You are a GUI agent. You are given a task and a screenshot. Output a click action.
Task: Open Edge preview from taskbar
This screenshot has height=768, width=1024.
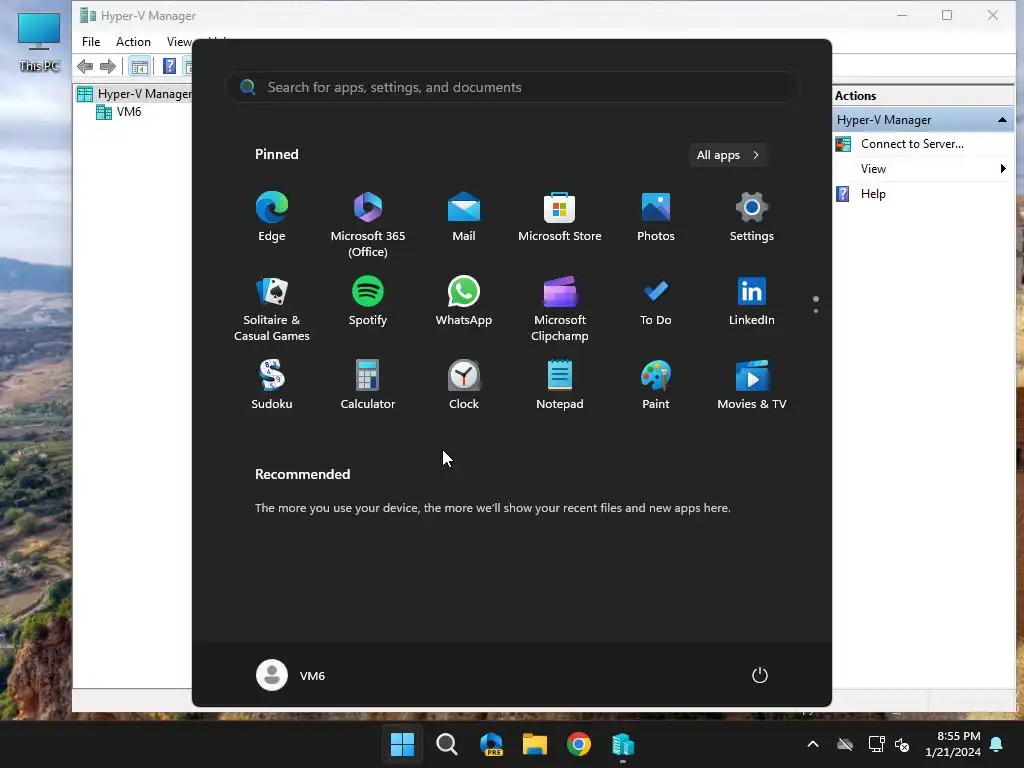(490, 744)
